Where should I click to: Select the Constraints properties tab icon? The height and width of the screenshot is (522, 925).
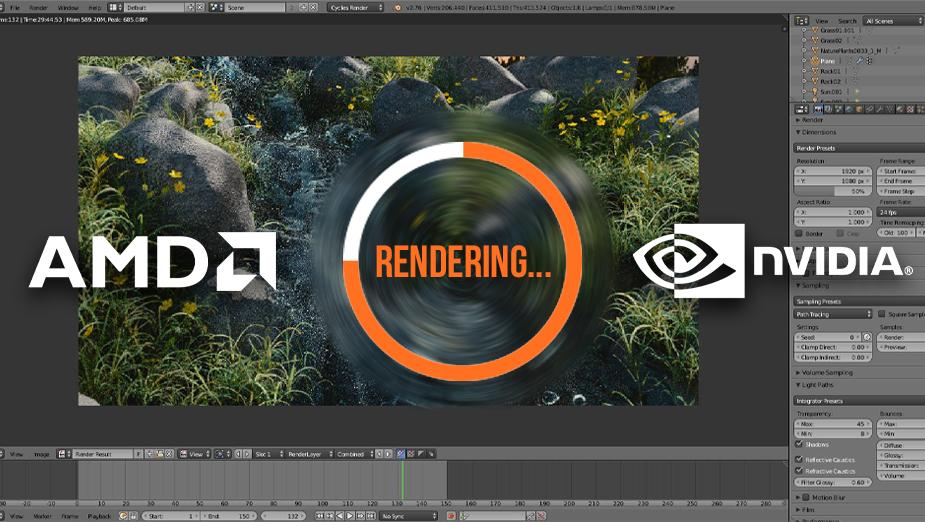coord(869,109)
